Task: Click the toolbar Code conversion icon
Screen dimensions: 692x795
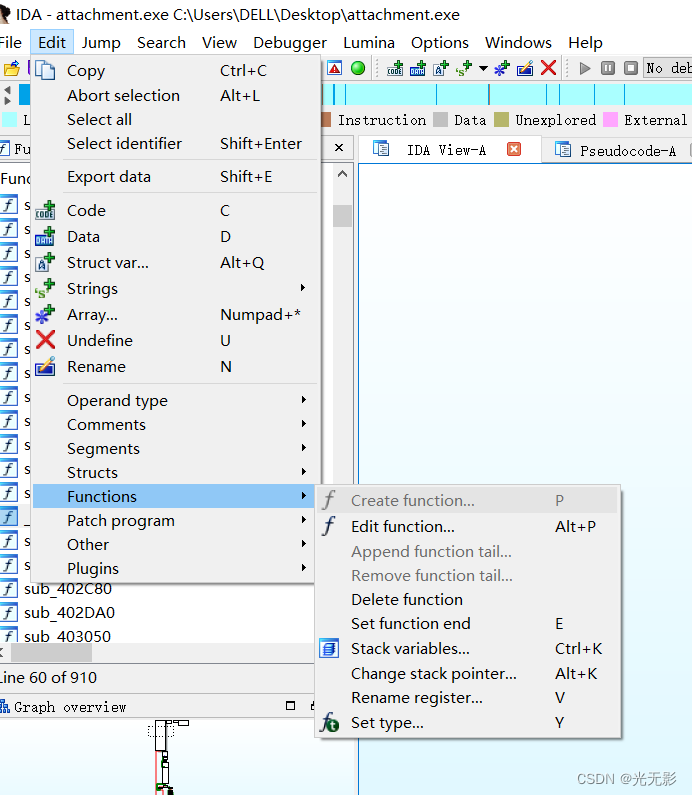Action: [395, 68]
